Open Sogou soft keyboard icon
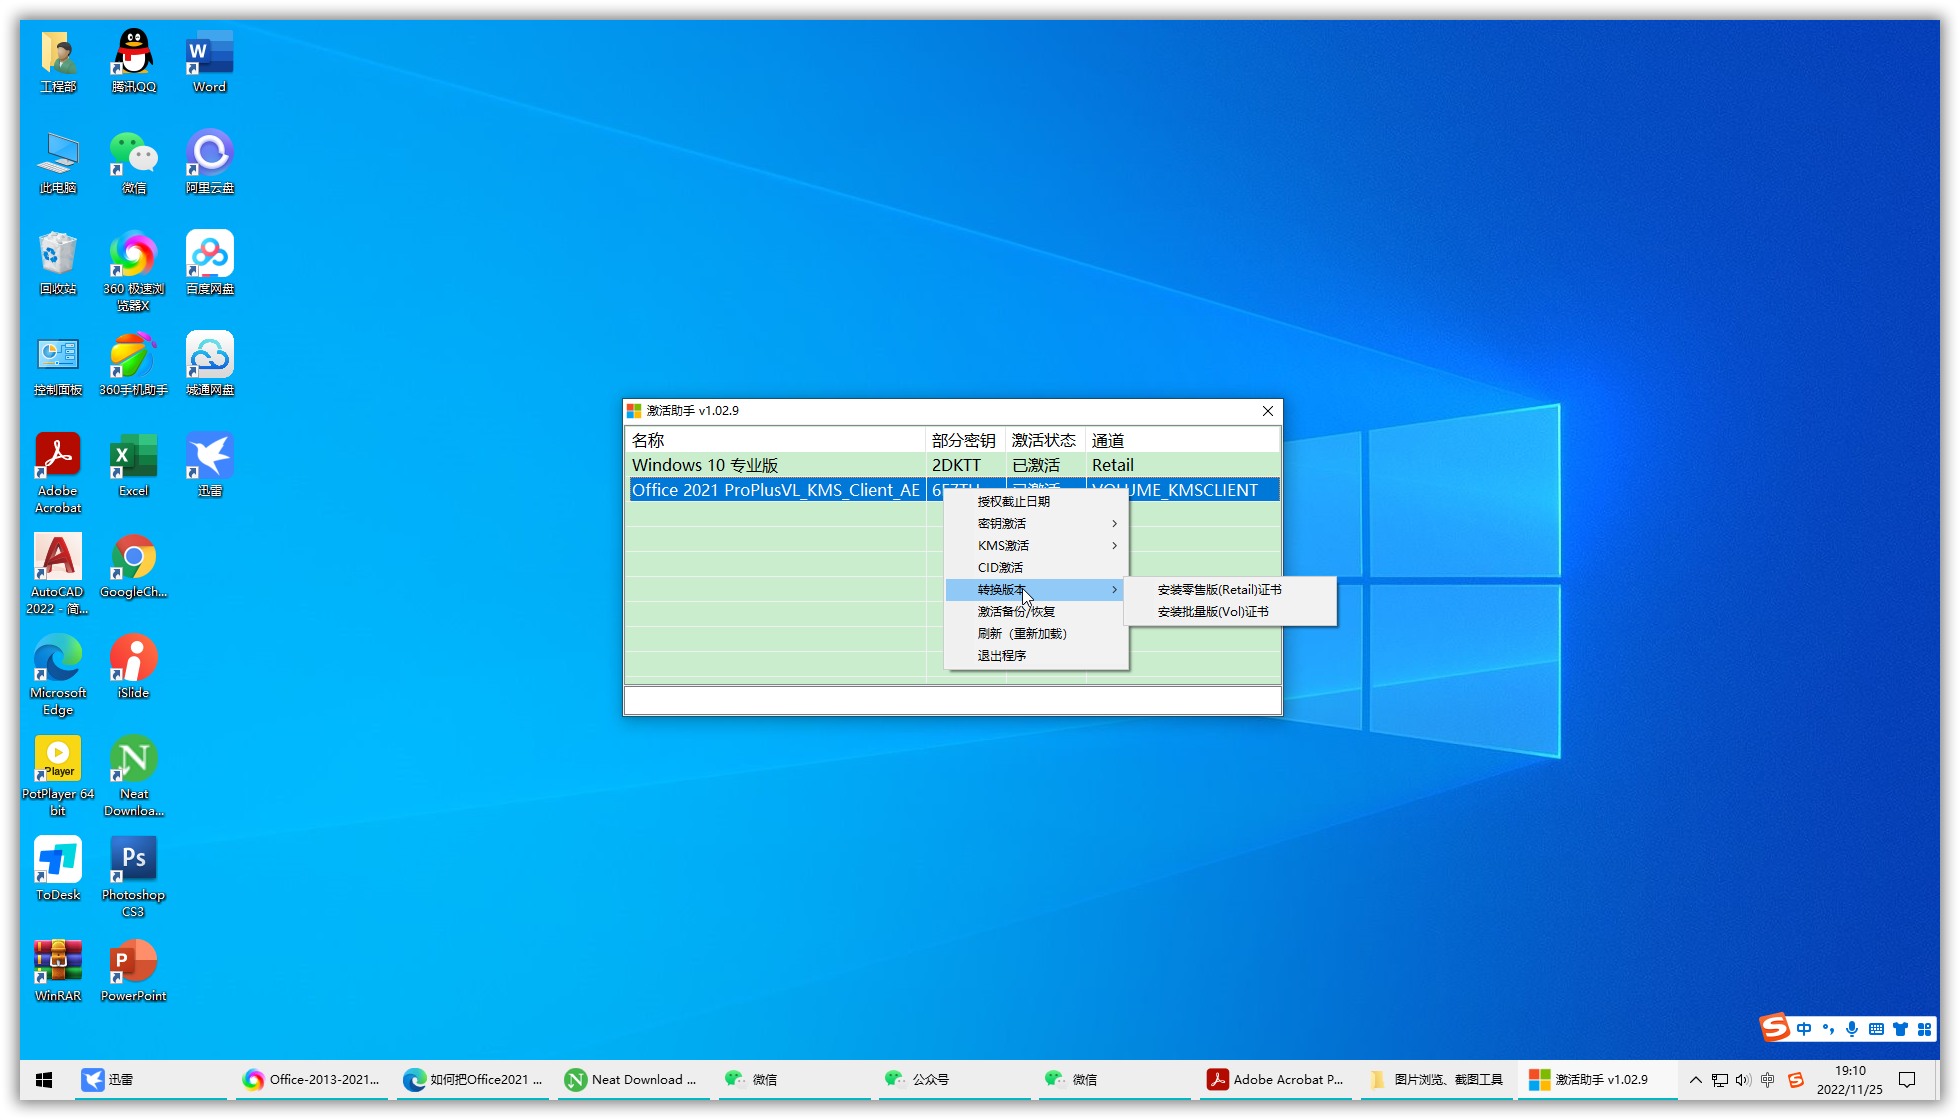This screenshot has width=1960, height=1120. tap(1876, 1029)
